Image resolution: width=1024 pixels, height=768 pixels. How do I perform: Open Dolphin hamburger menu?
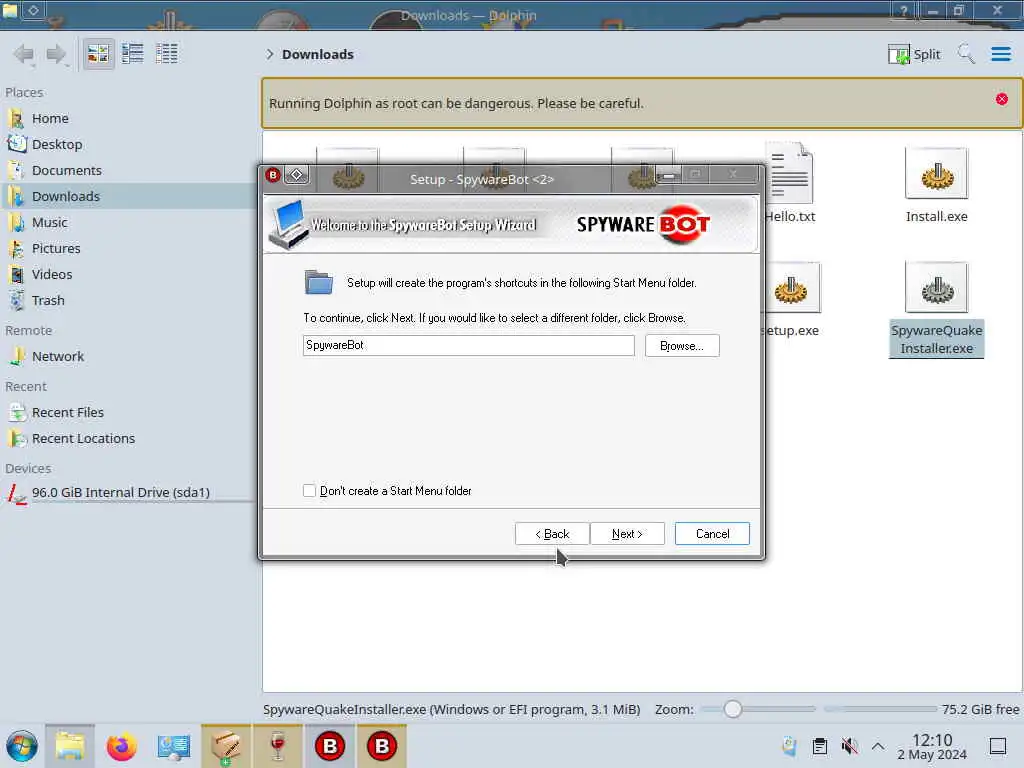pyautogui.click(x=1000, y=54)
